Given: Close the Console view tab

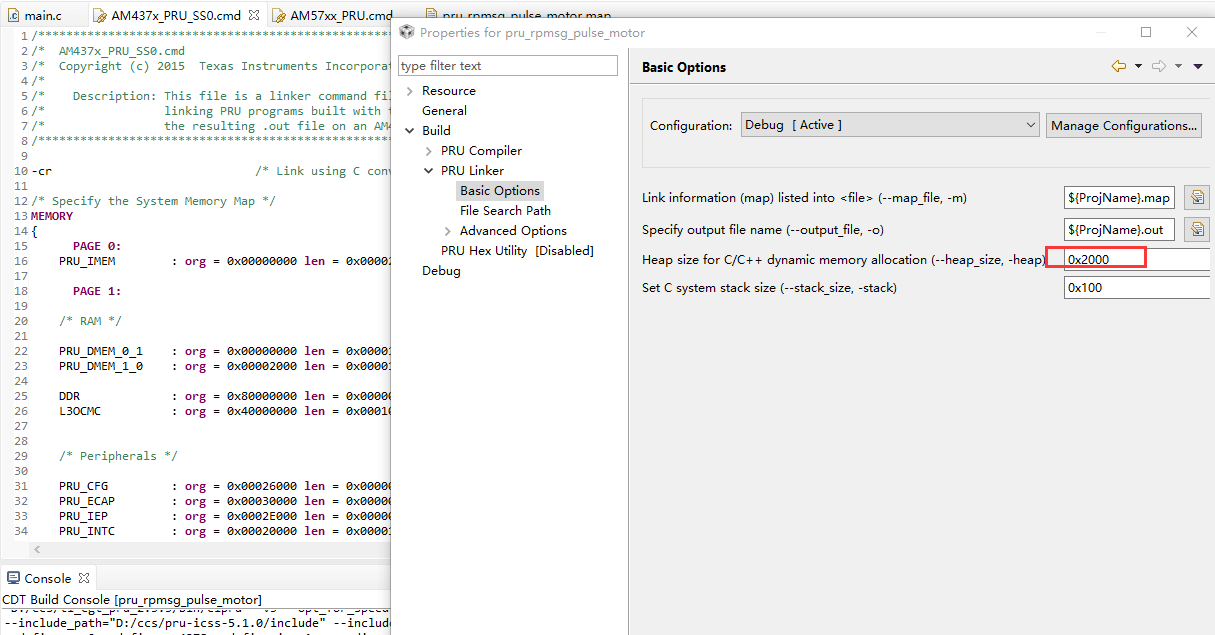Looking at the screenshot, I should pos(84,578).
